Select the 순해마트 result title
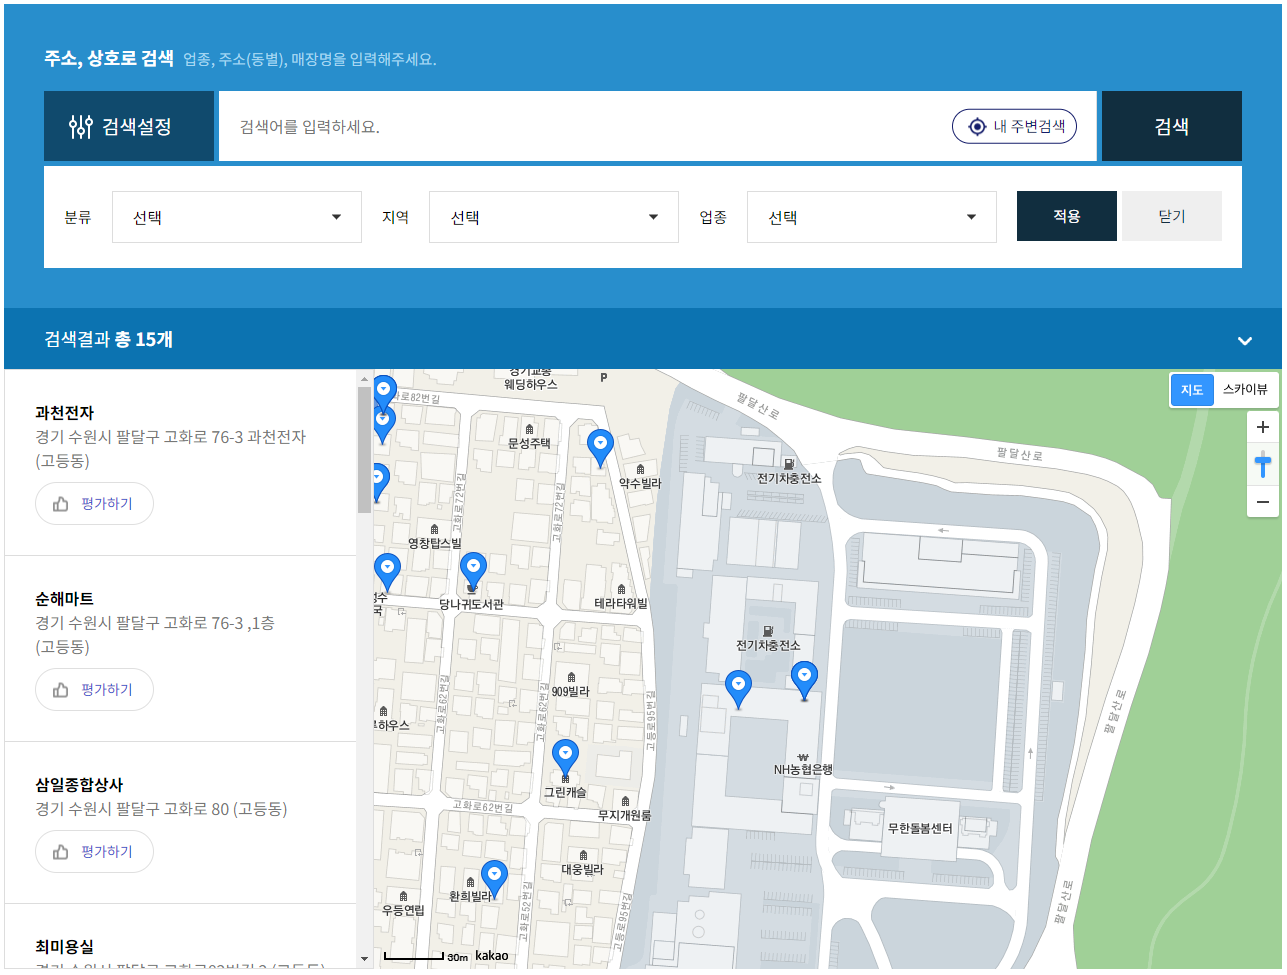The height and width of the screenshot is (975, 1287). pos(65,599)
